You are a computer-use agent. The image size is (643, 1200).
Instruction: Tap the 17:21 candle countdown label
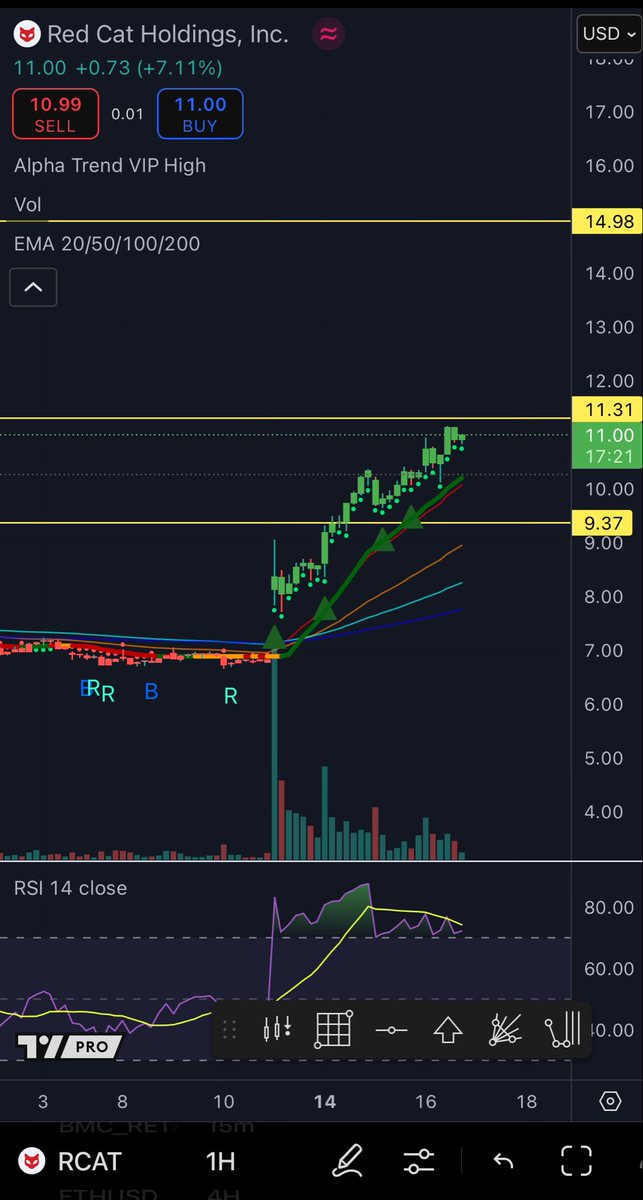[x=608, y=456]
